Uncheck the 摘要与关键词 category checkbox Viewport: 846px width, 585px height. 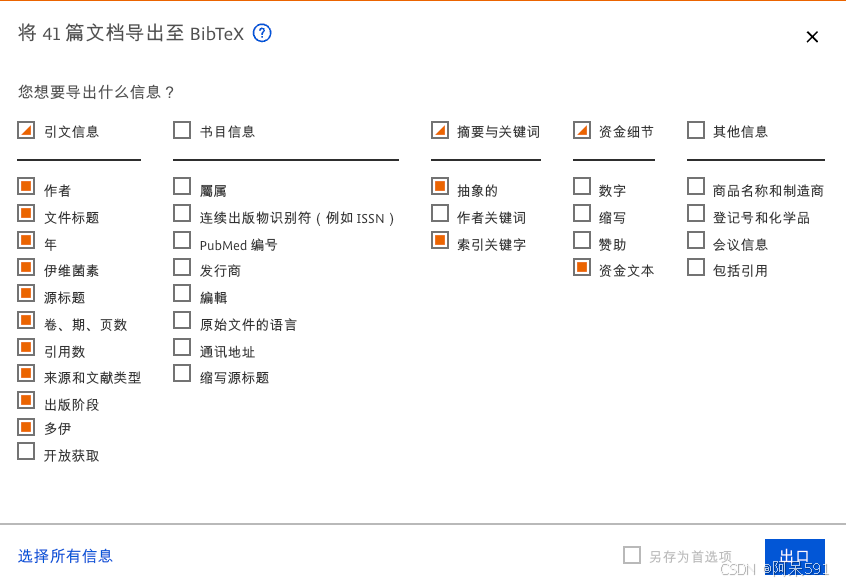coord(439,129)
